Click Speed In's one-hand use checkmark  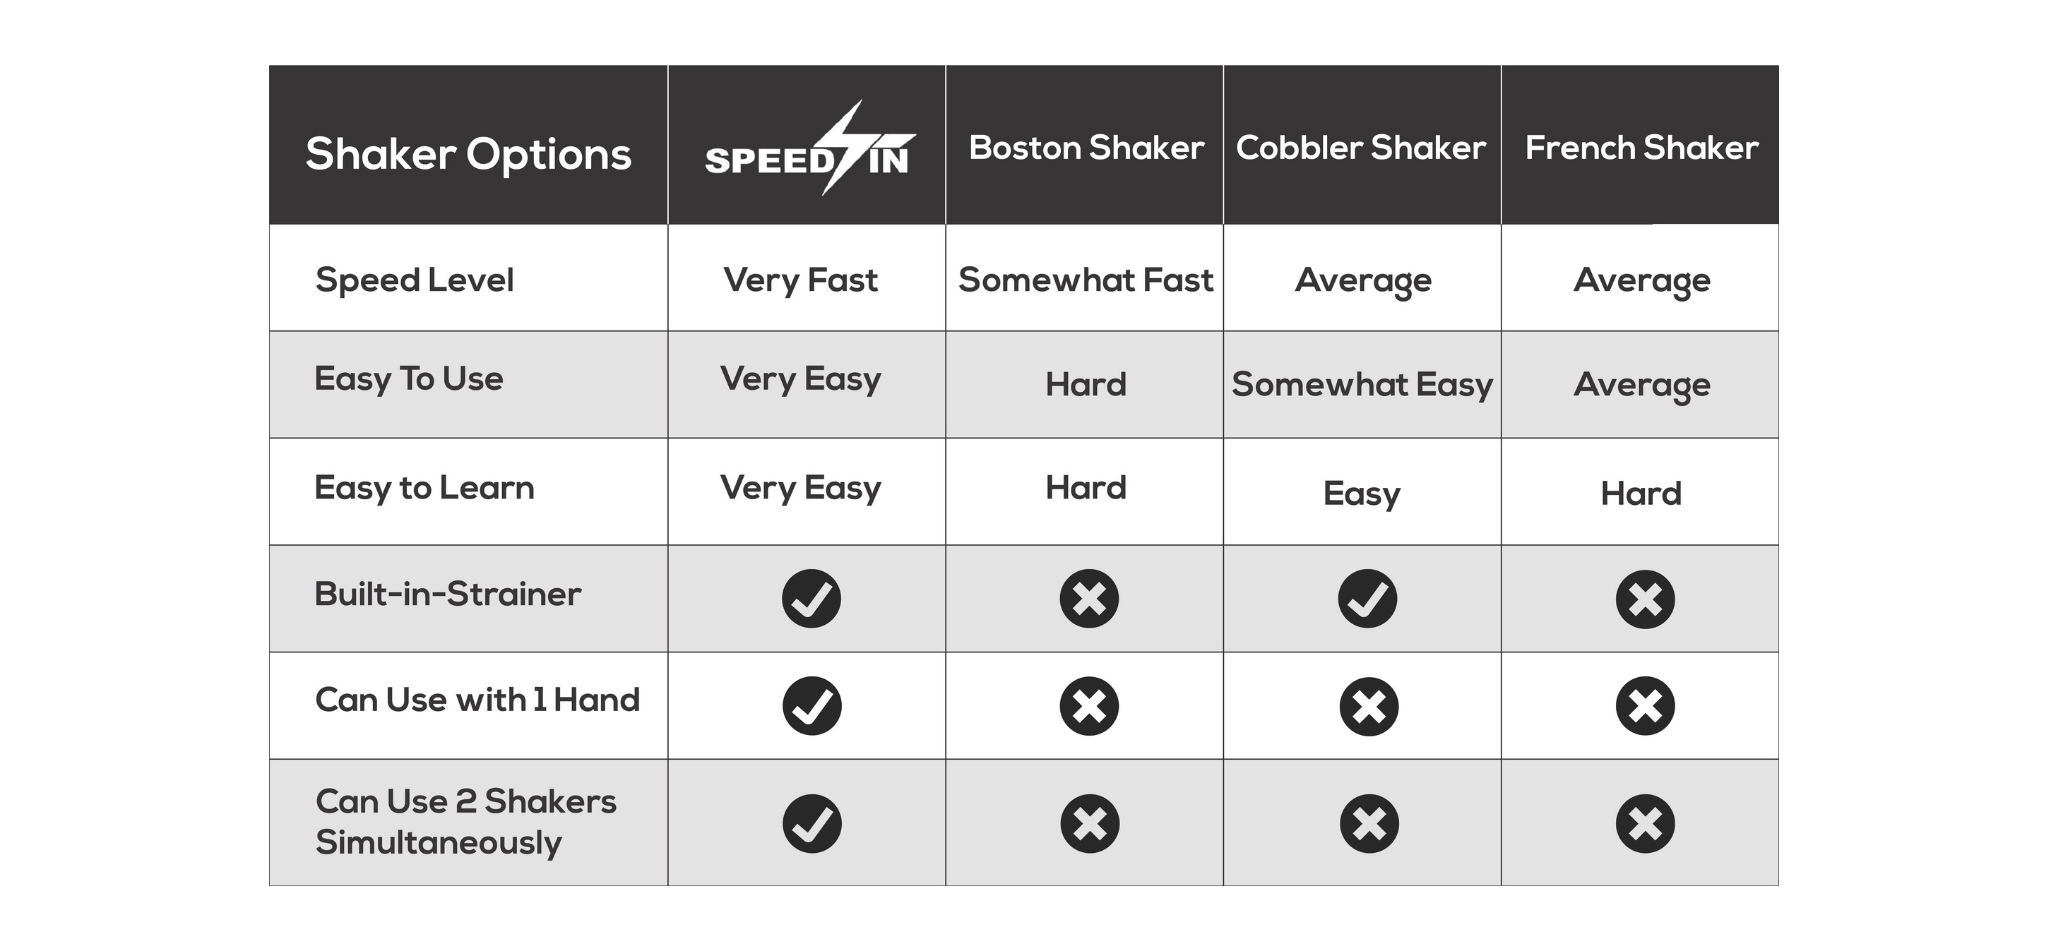pos(811,706)
